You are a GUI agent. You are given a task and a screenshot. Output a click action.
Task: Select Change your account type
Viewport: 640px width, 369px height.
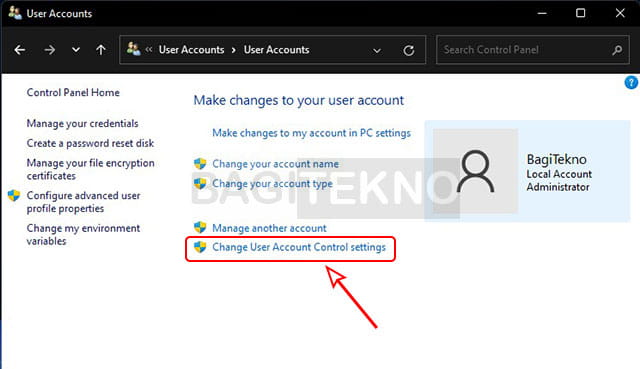coord(272,184)
